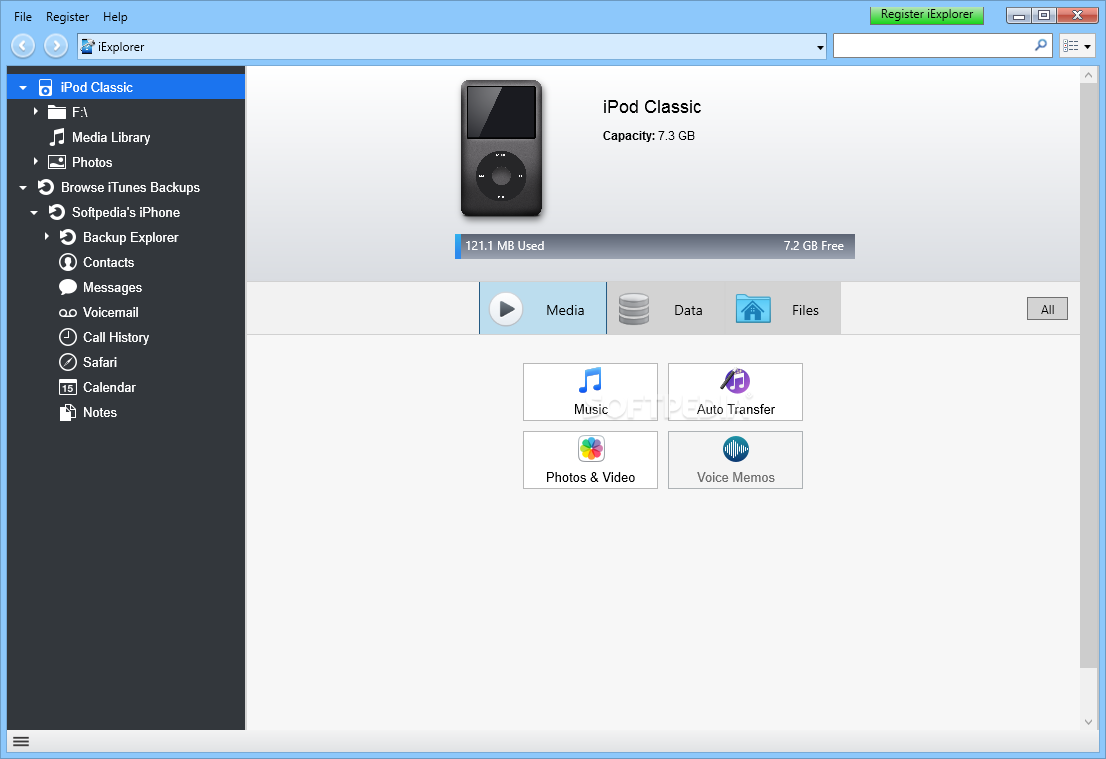Select Call History in the sidebar
The width and height of the screenshot is (1106, 759).
pyautogui.click(x=126, y=337)
